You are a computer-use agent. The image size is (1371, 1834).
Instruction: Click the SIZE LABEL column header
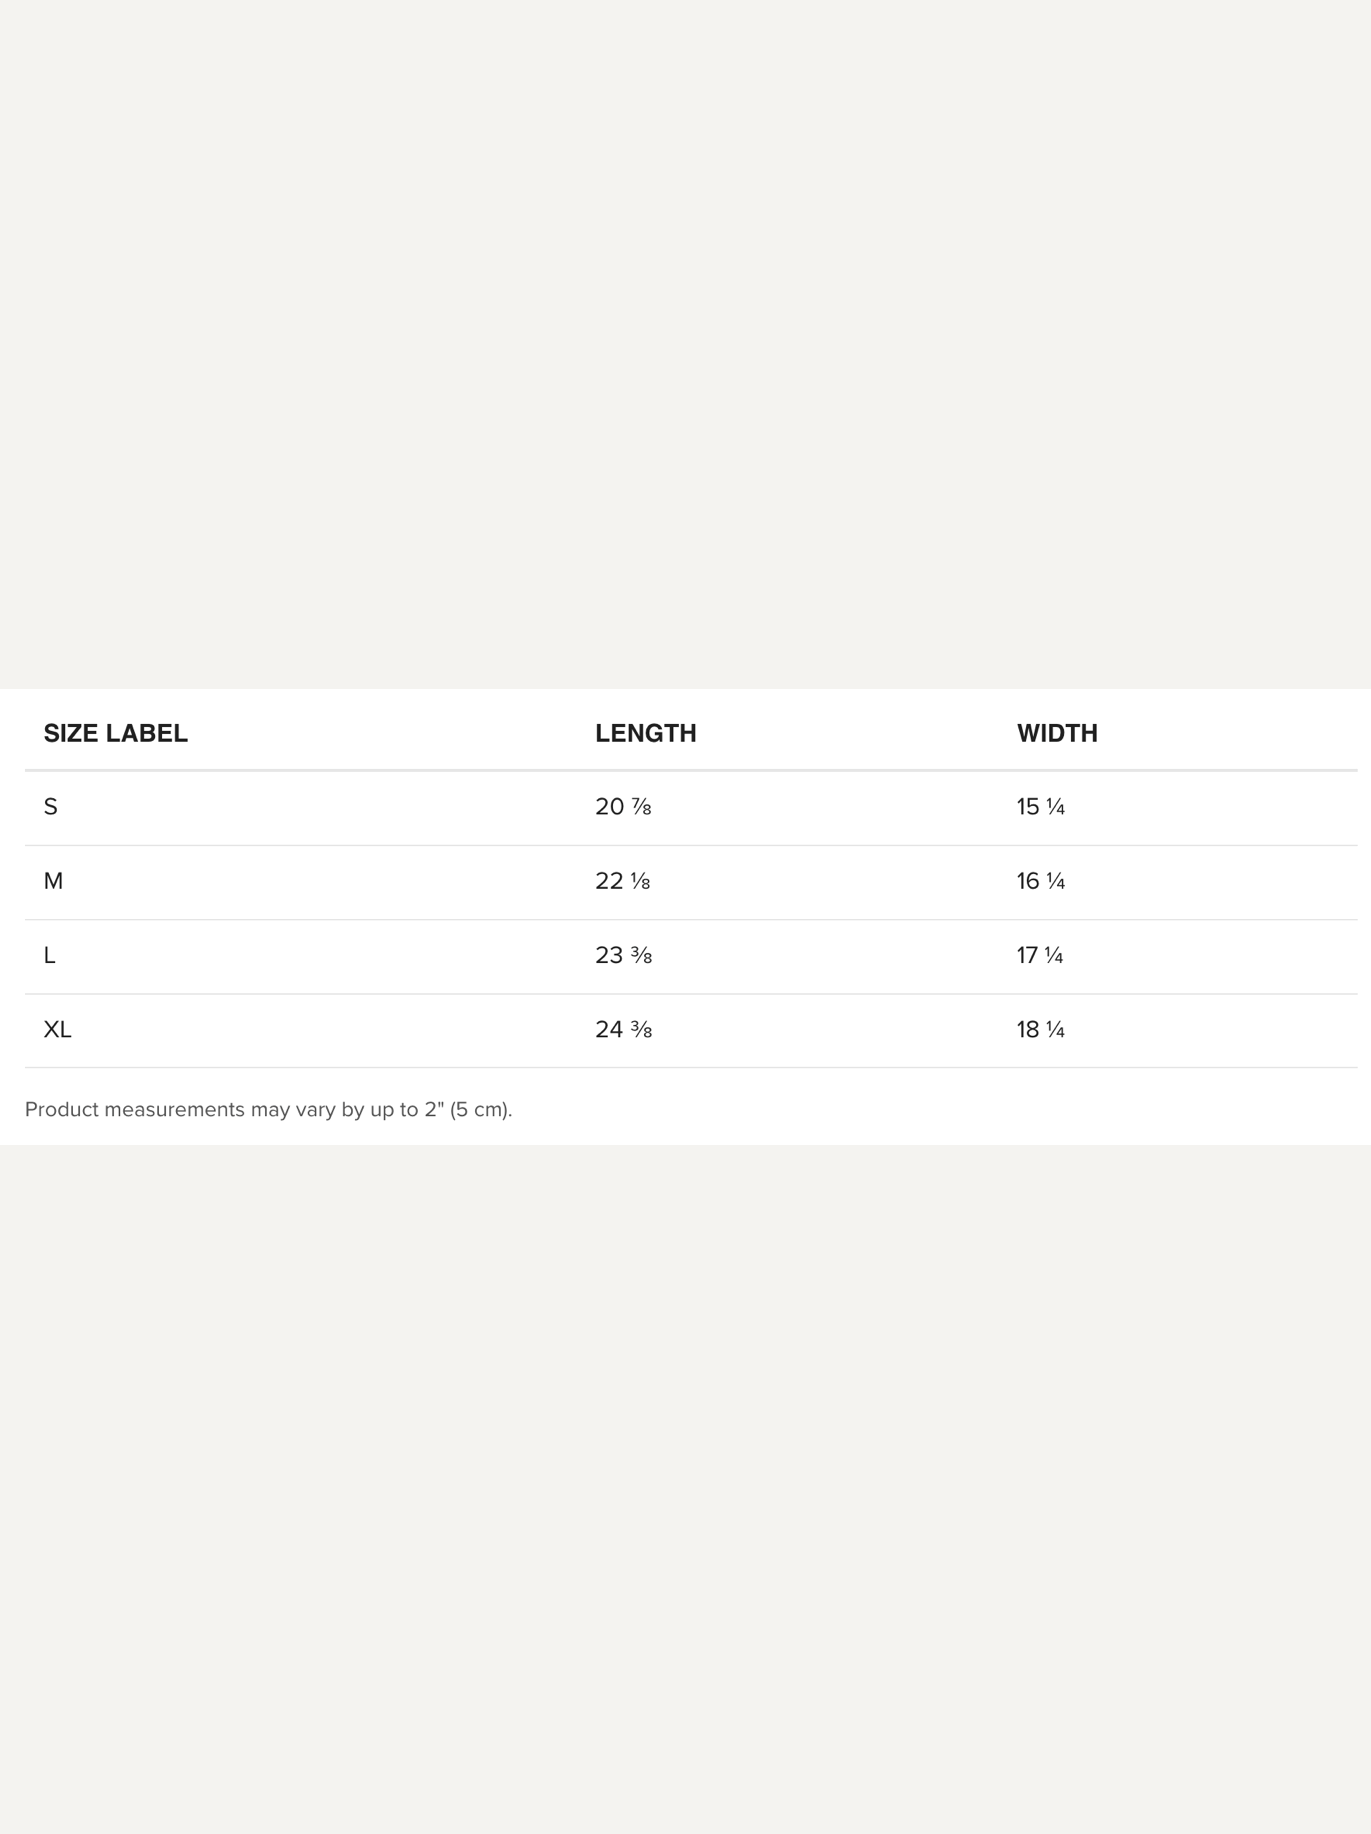[115, 733]
